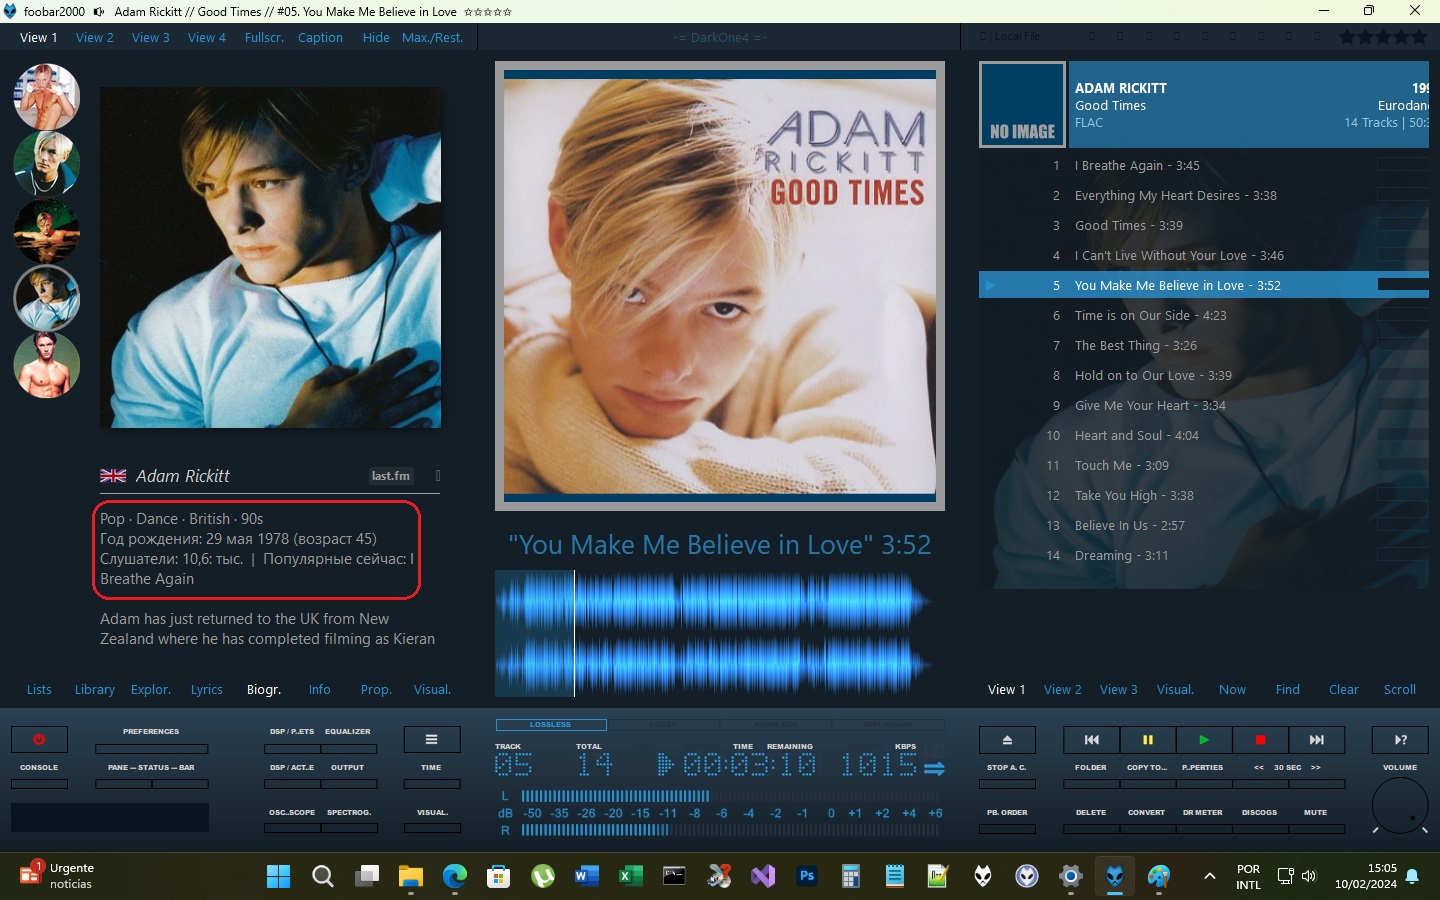1440x900 pixels.
Task: Skip to the next track
Action: [x=1316, y=740]
